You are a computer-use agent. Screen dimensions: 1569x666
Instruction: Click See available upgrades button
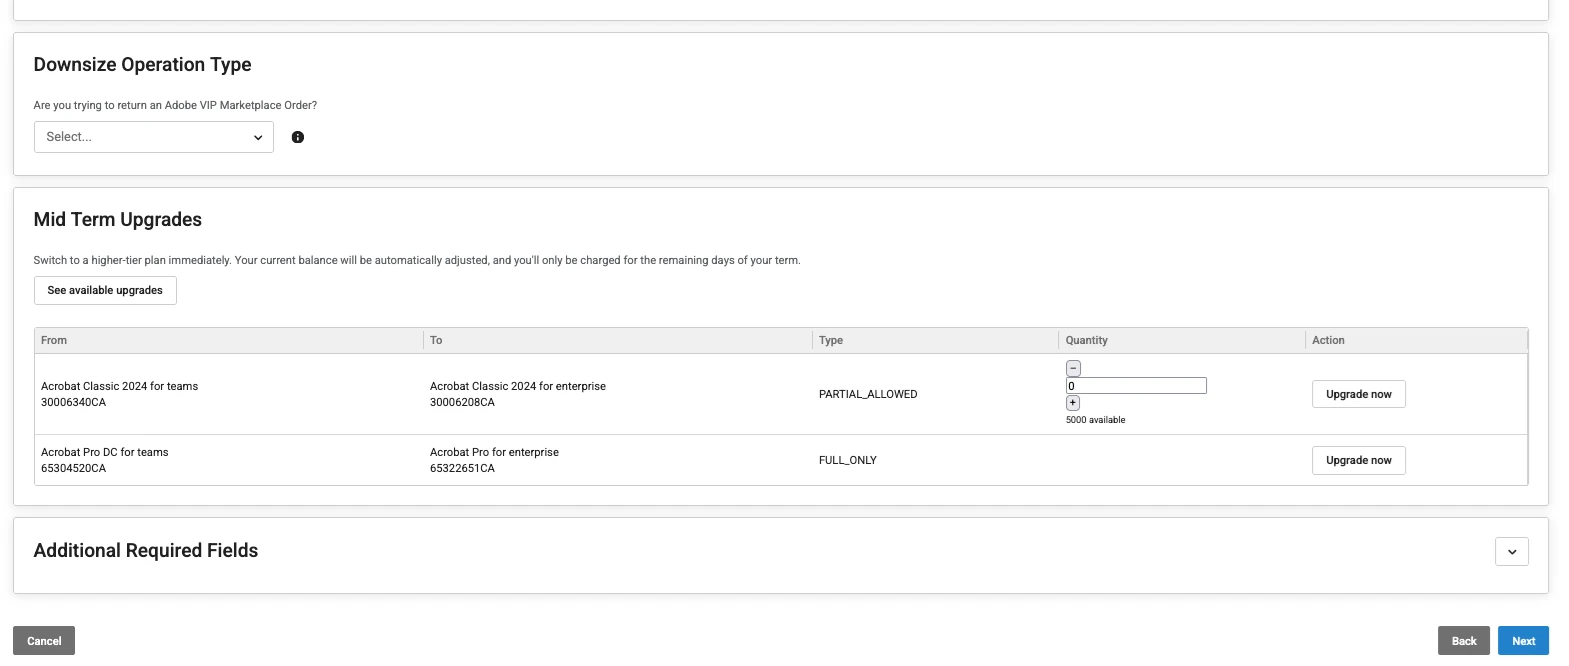pos(105,290)
